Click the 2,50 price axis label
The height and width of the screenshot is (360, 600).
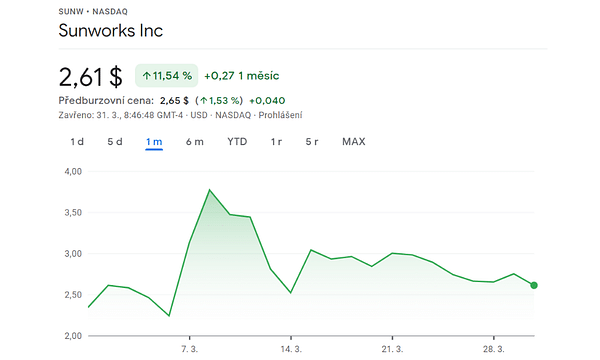click(x=73, y=295)
